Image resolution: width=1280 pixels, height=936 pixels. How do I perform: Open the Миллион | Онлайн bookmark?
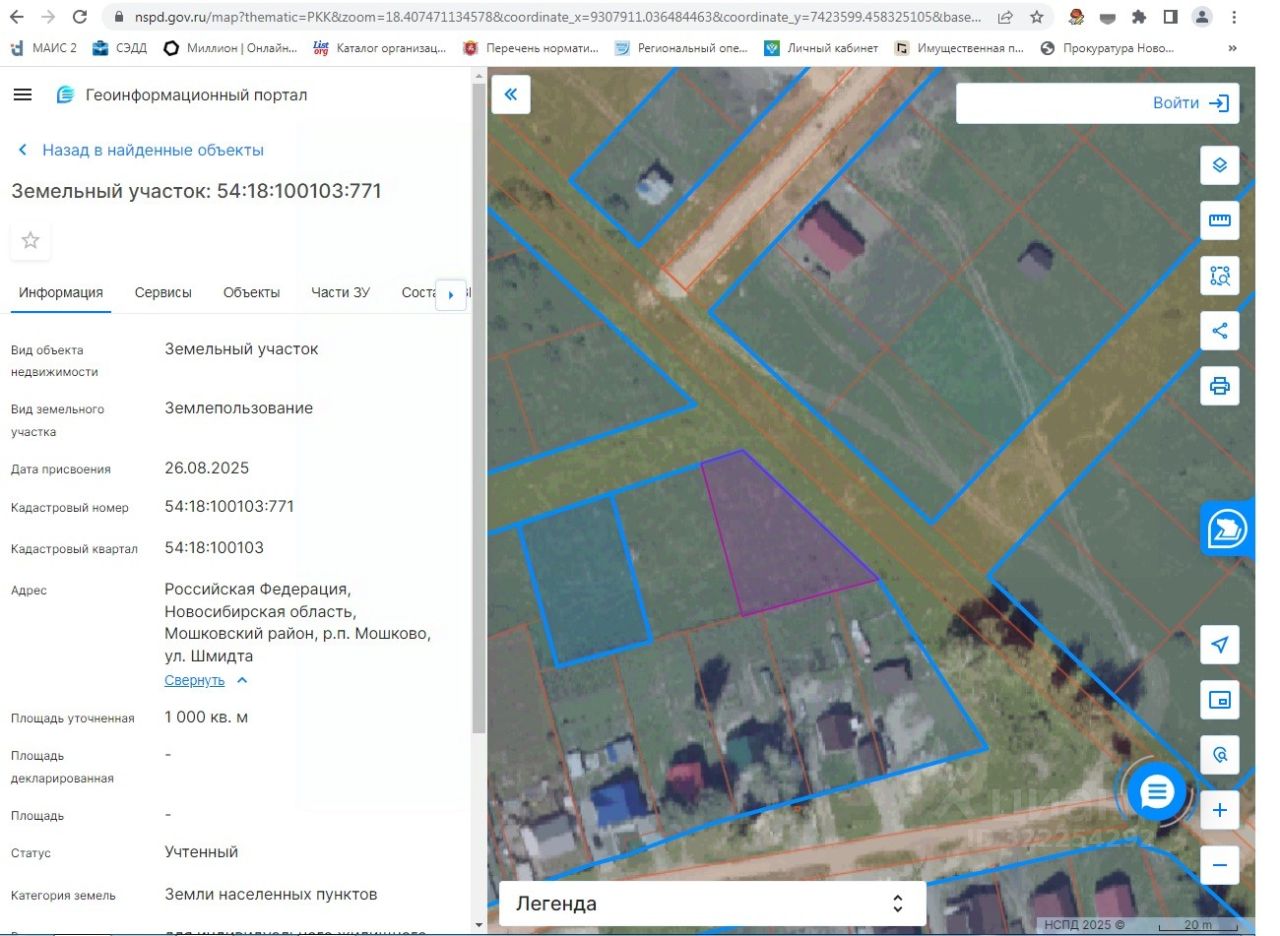(231, 48)
